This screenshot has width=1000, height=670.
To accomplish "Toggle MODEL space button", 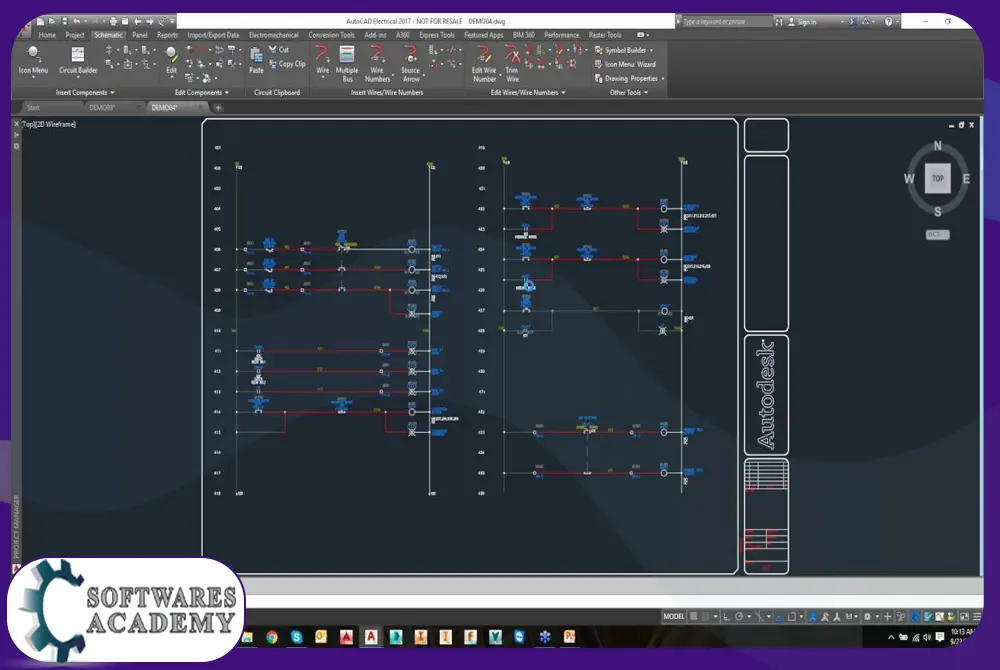I will coord(673,616).
